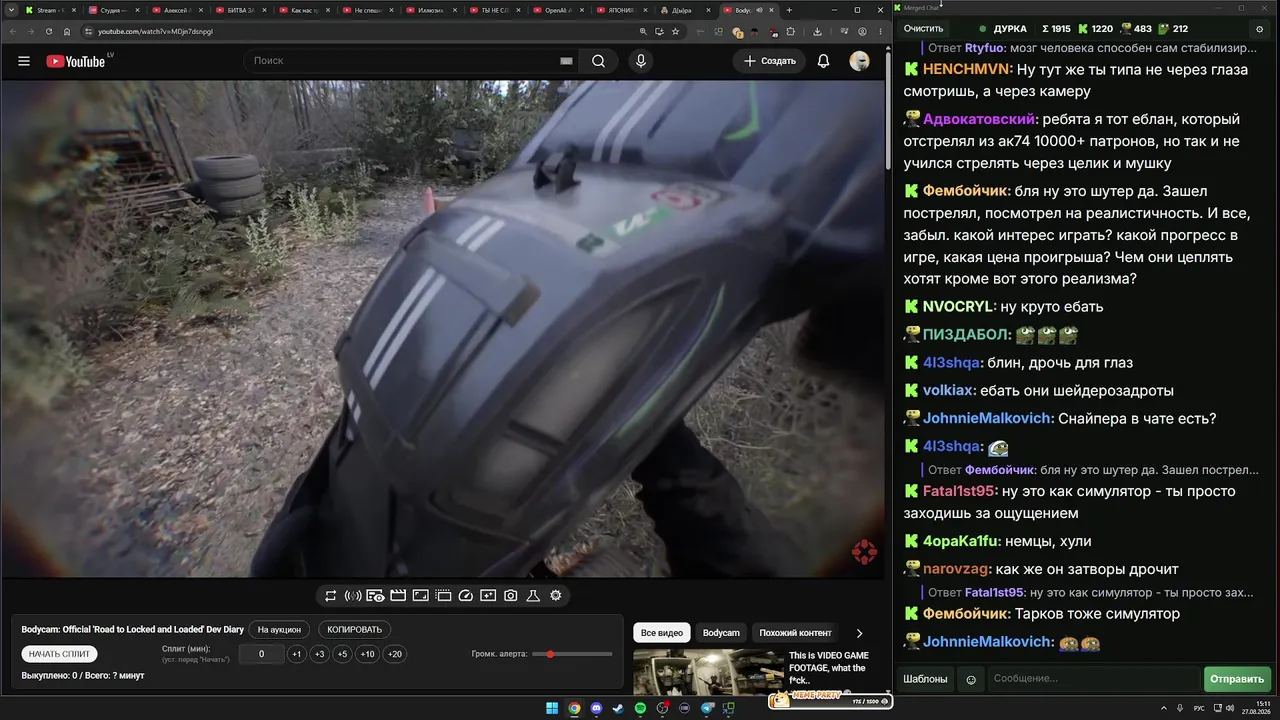This screenshot has width=1280, height=720.
Task: Click the split minutes input field
Action: [262, 654]
